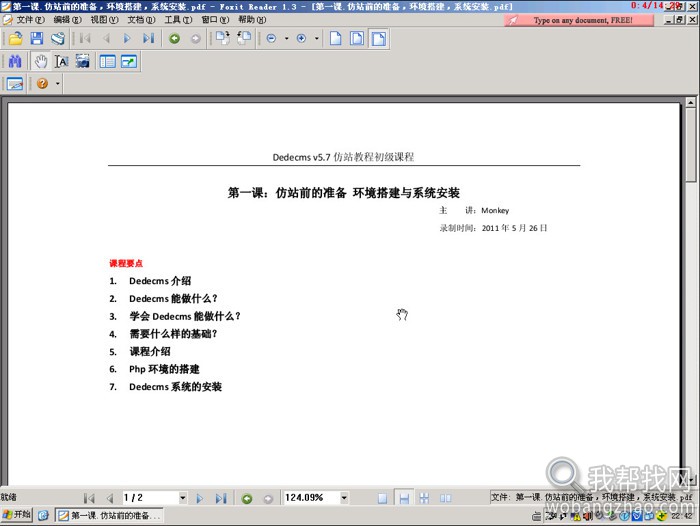Screen dimensions: 700x526
Task: Click 'Php 环境的搭建' list item text
Action: pyautogui.click(x=164, y=369)
